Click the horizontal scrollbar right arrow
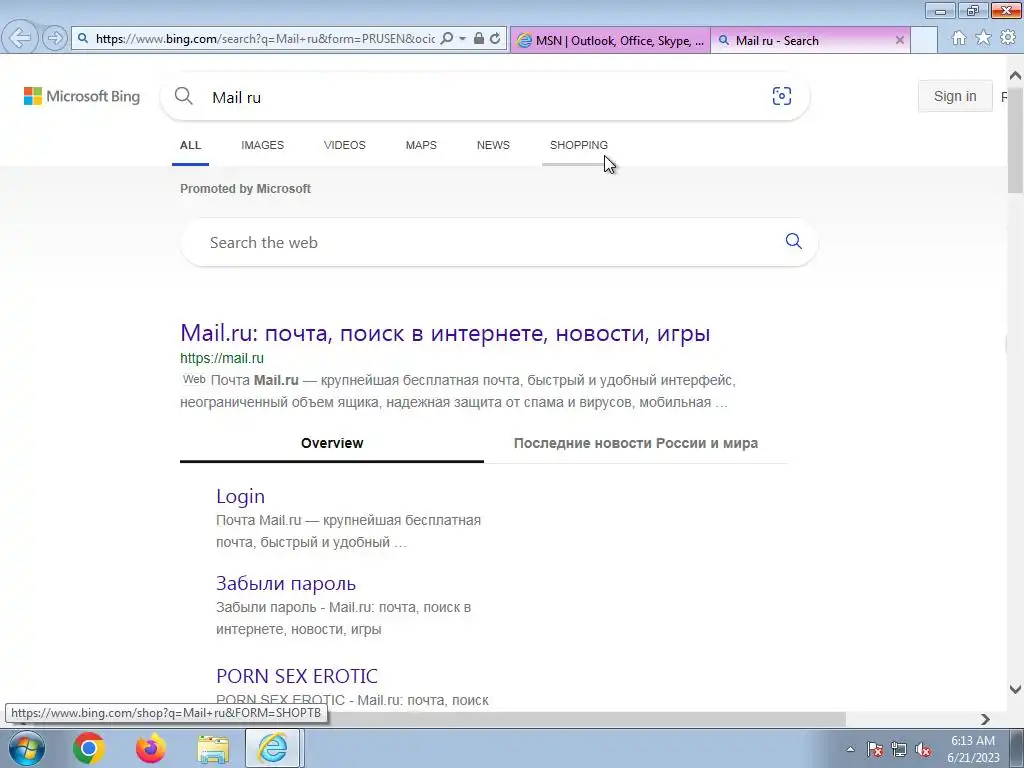 pyautogui.click(x=985, y=719)
